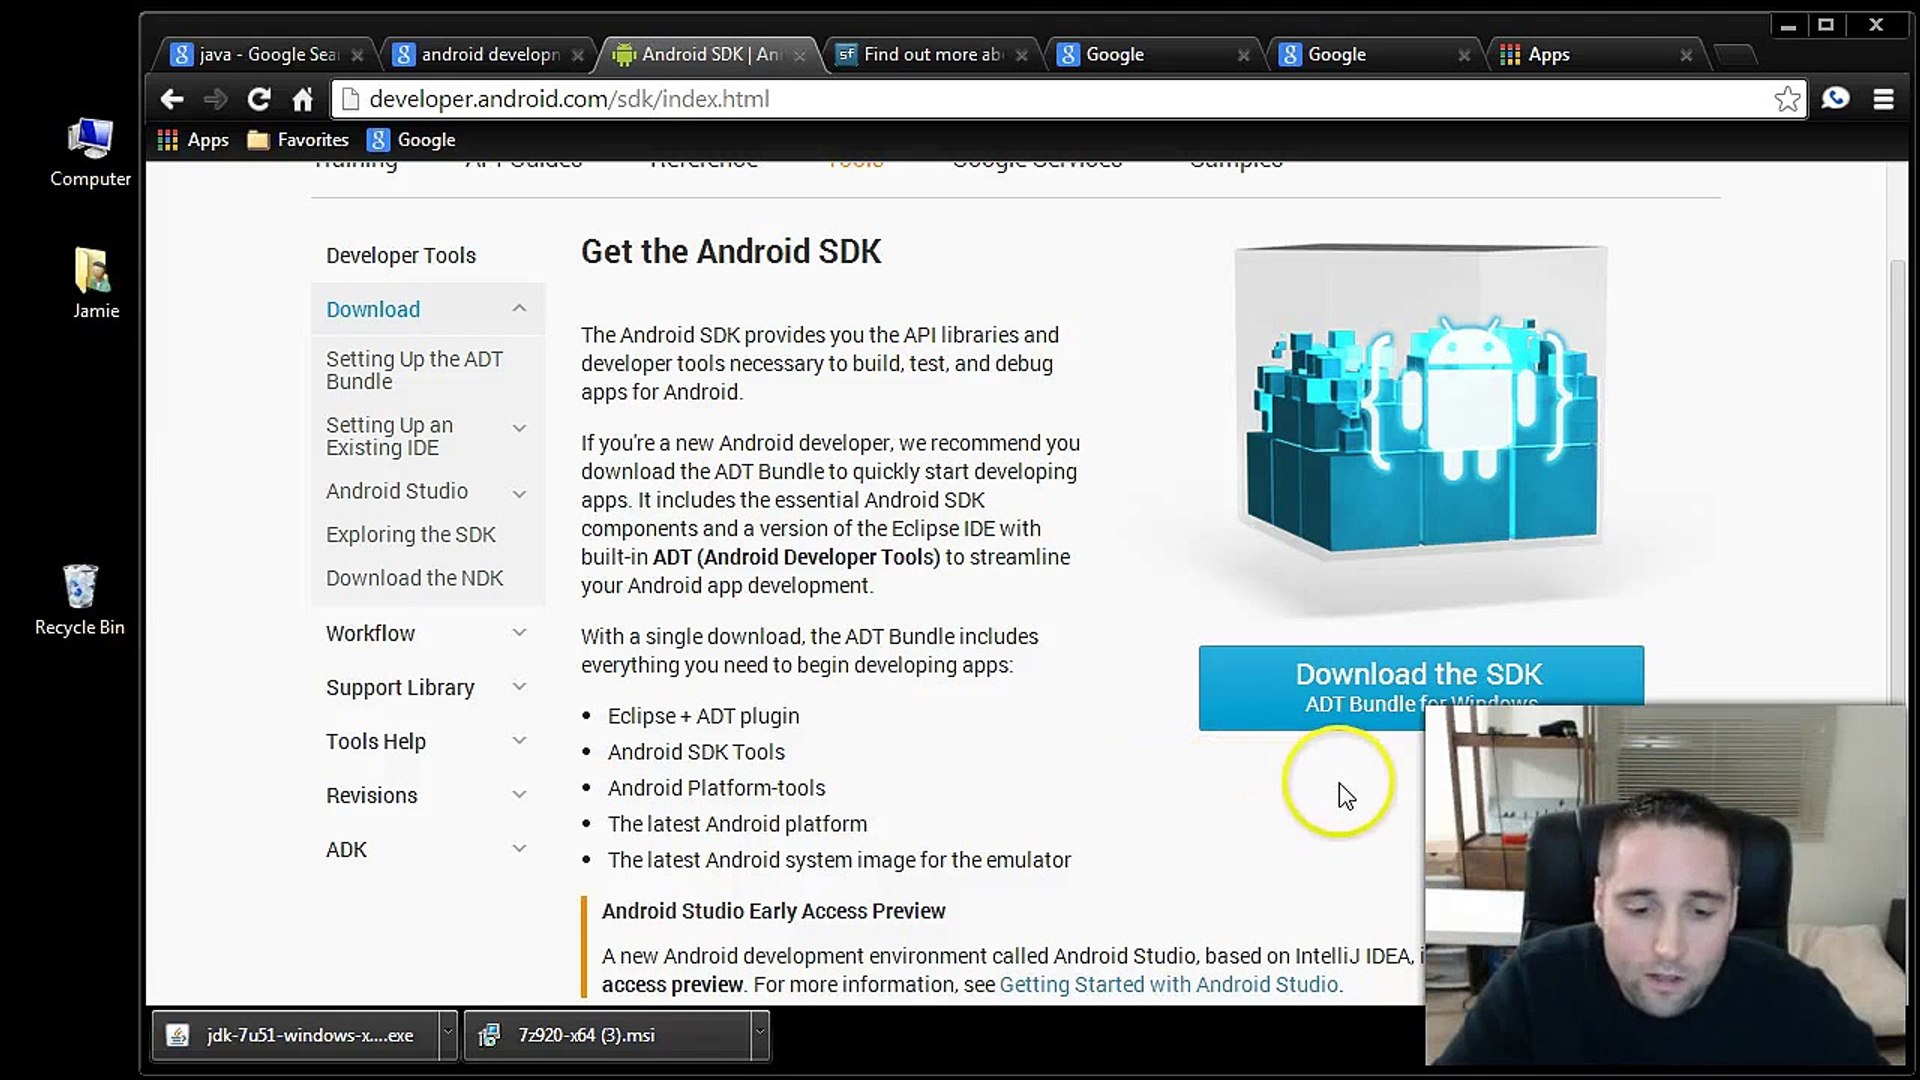Select the Download sidebar item
The height and width of the screenshot is (1080, 1920).
373,309
